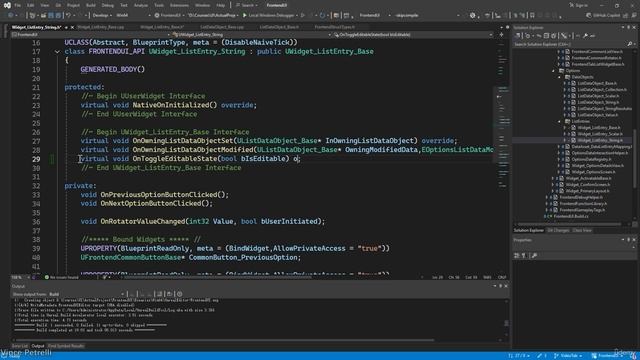This screenshot has width=640, height=360.
Task: Collapse the ListEntries folder
Action: (560, 122)
